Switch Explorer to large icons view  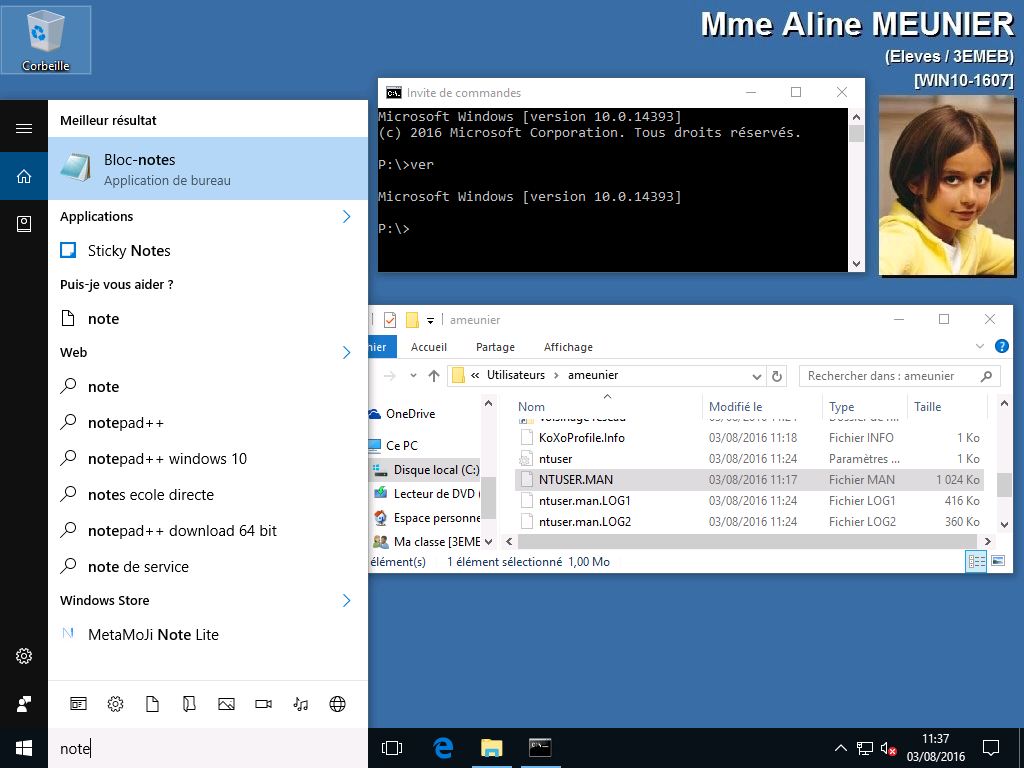(x=998, y=561)
